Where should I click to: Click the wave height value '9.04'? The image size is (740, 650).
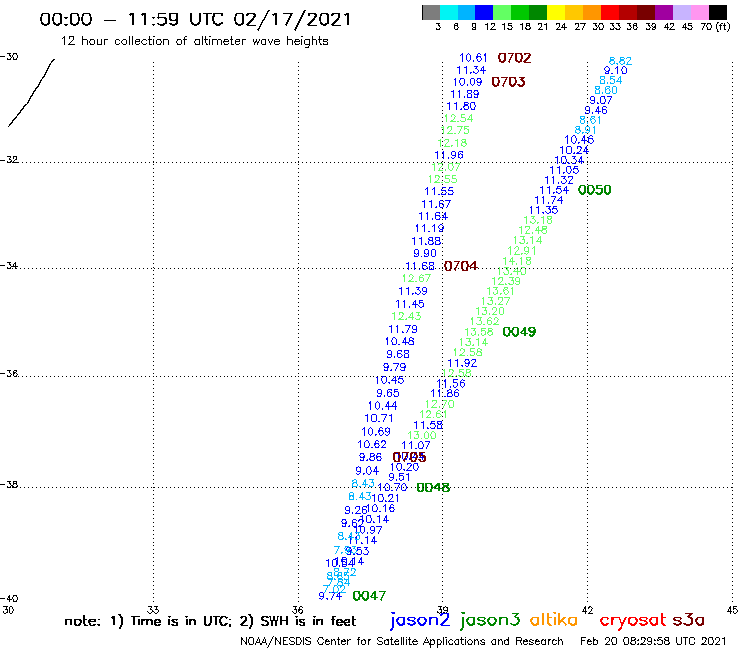367,471
